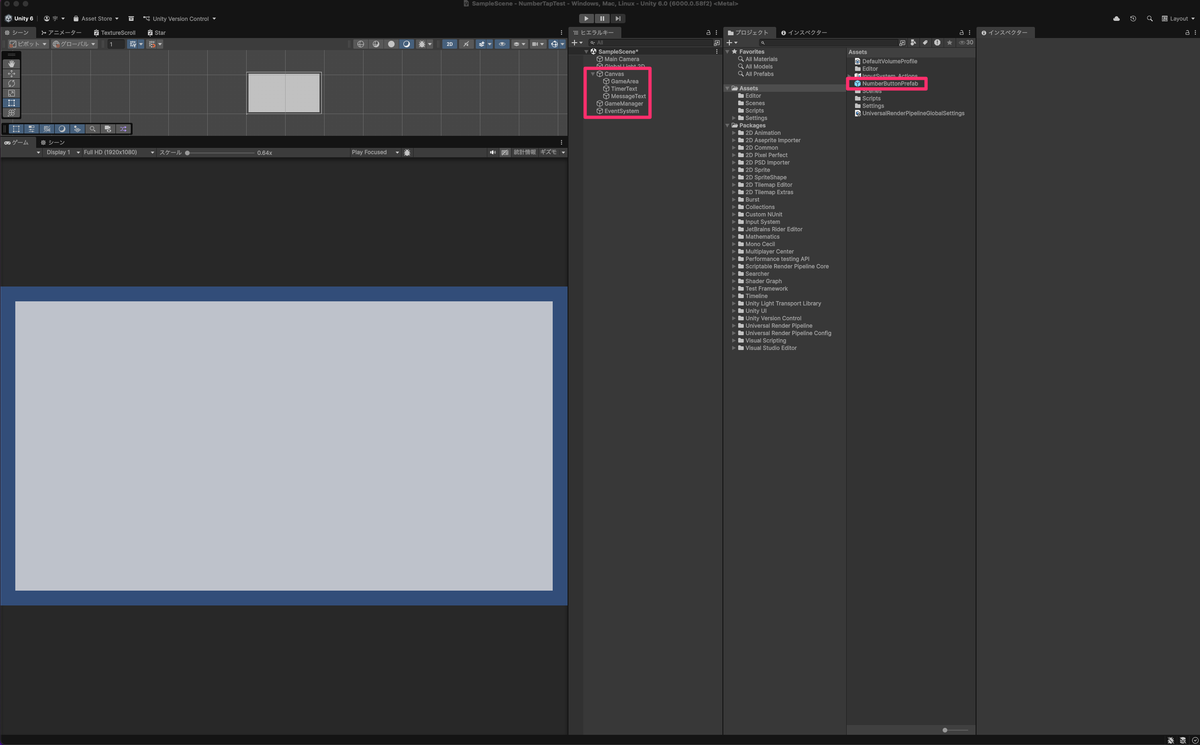Select the Rotate tool in scene view

pos(12,83)
